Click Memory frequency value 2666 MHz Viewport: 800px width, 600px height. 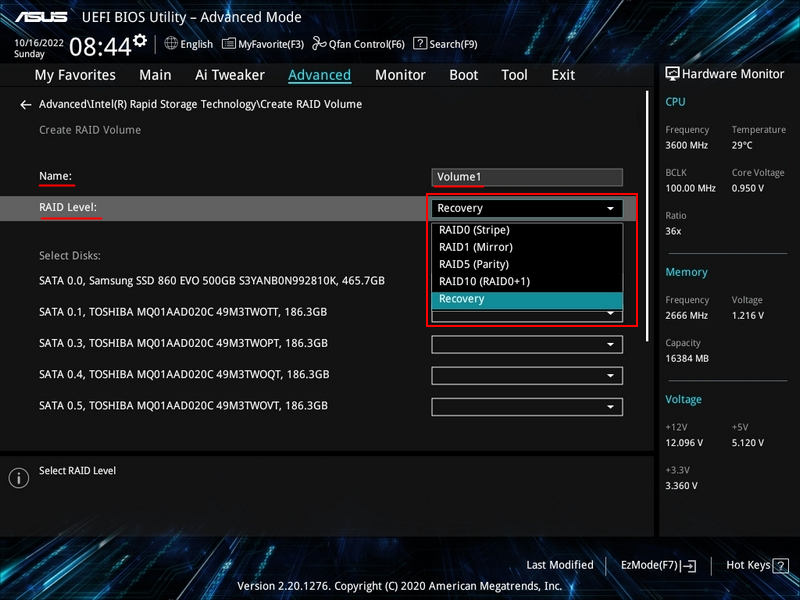686,315
